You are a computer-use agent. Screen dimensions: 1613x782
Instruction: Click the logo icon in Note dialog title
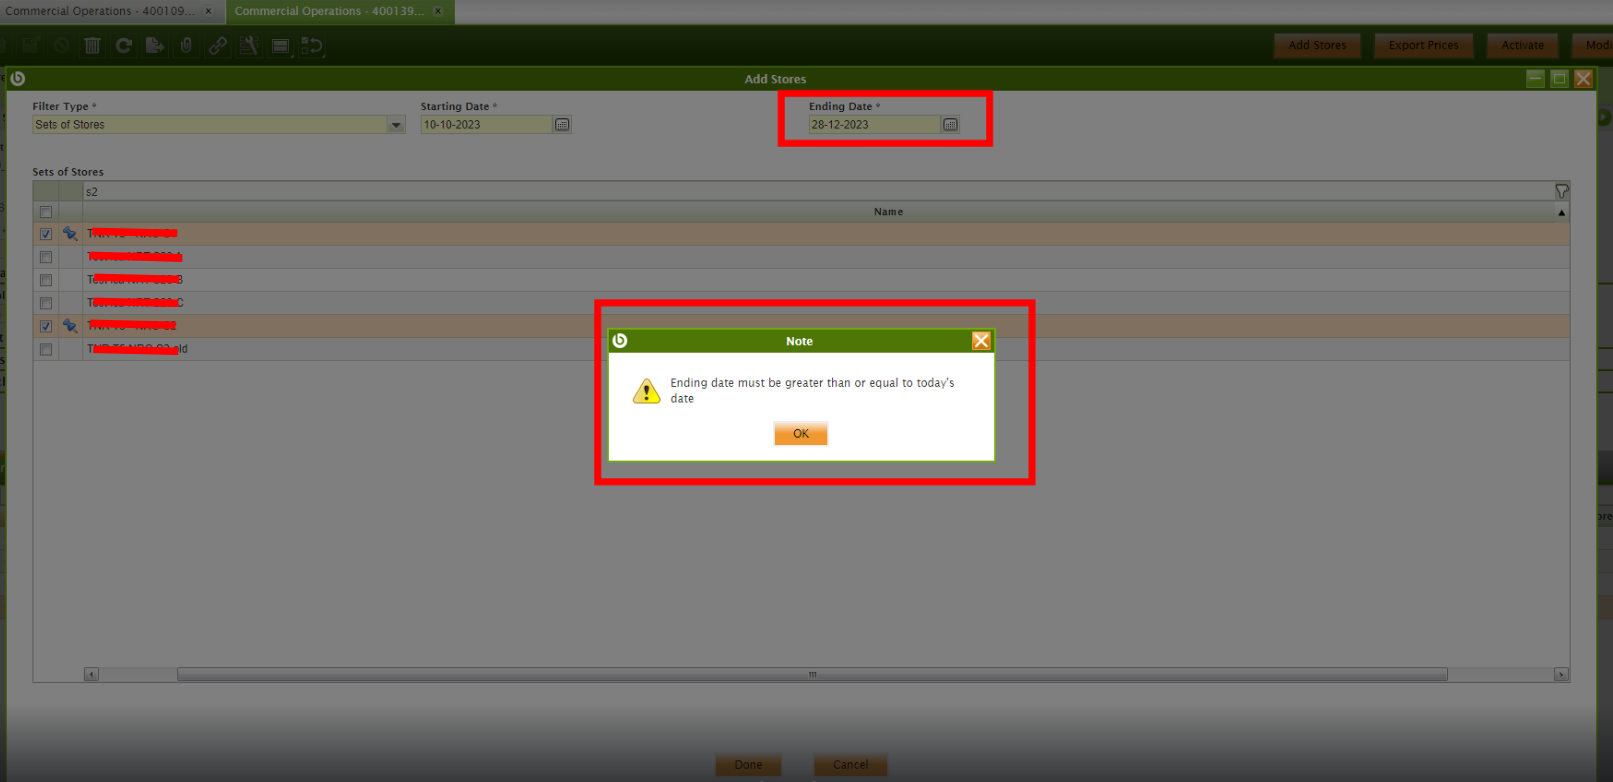click(620, 340)
